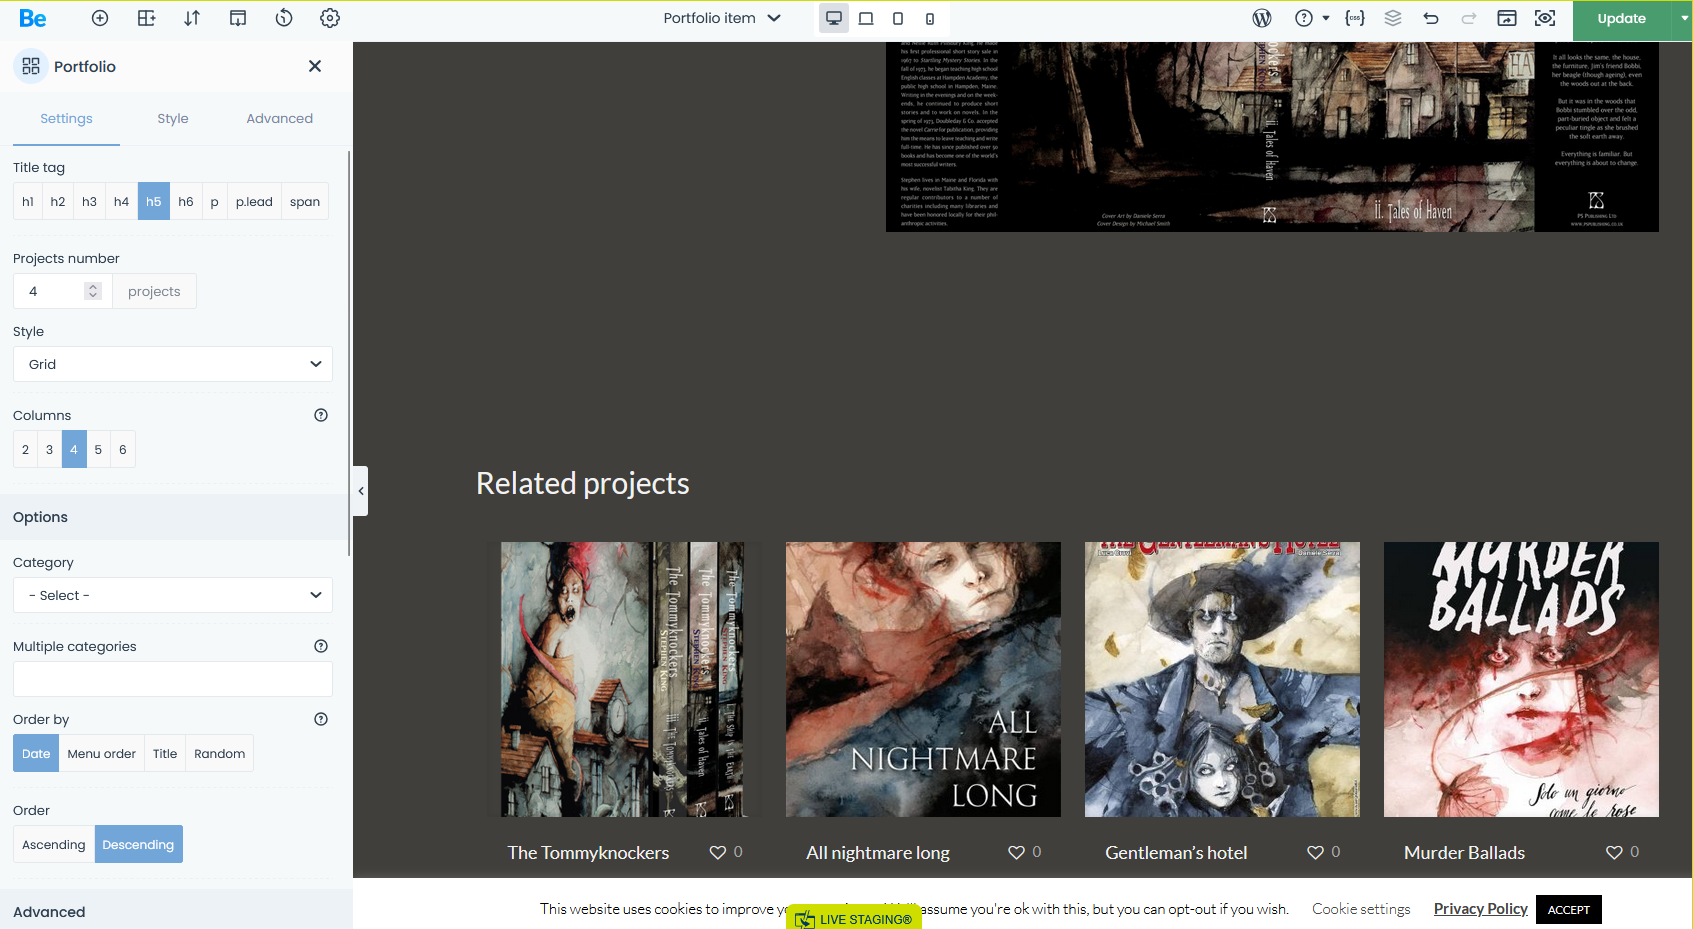Open builder settings gear icon
Screen dimensions: 1693x929
[x=330, y=18]
